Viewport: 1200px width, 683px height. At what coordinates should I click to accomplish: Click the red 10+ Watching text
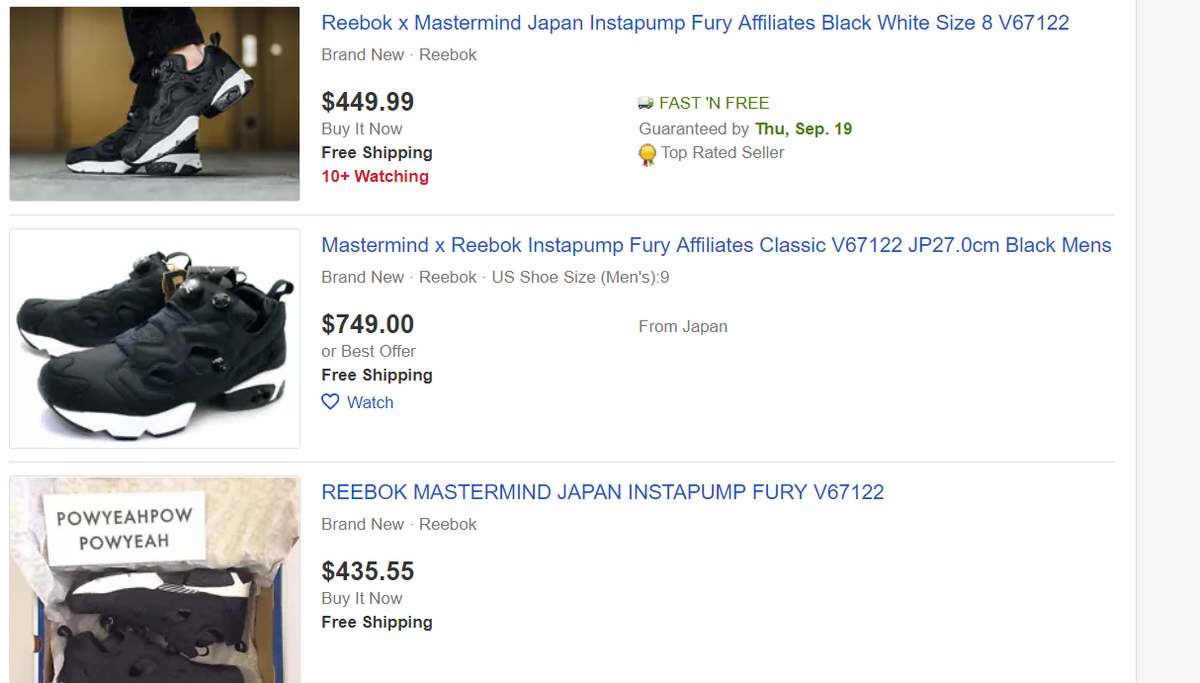click(x=375, y=176)
